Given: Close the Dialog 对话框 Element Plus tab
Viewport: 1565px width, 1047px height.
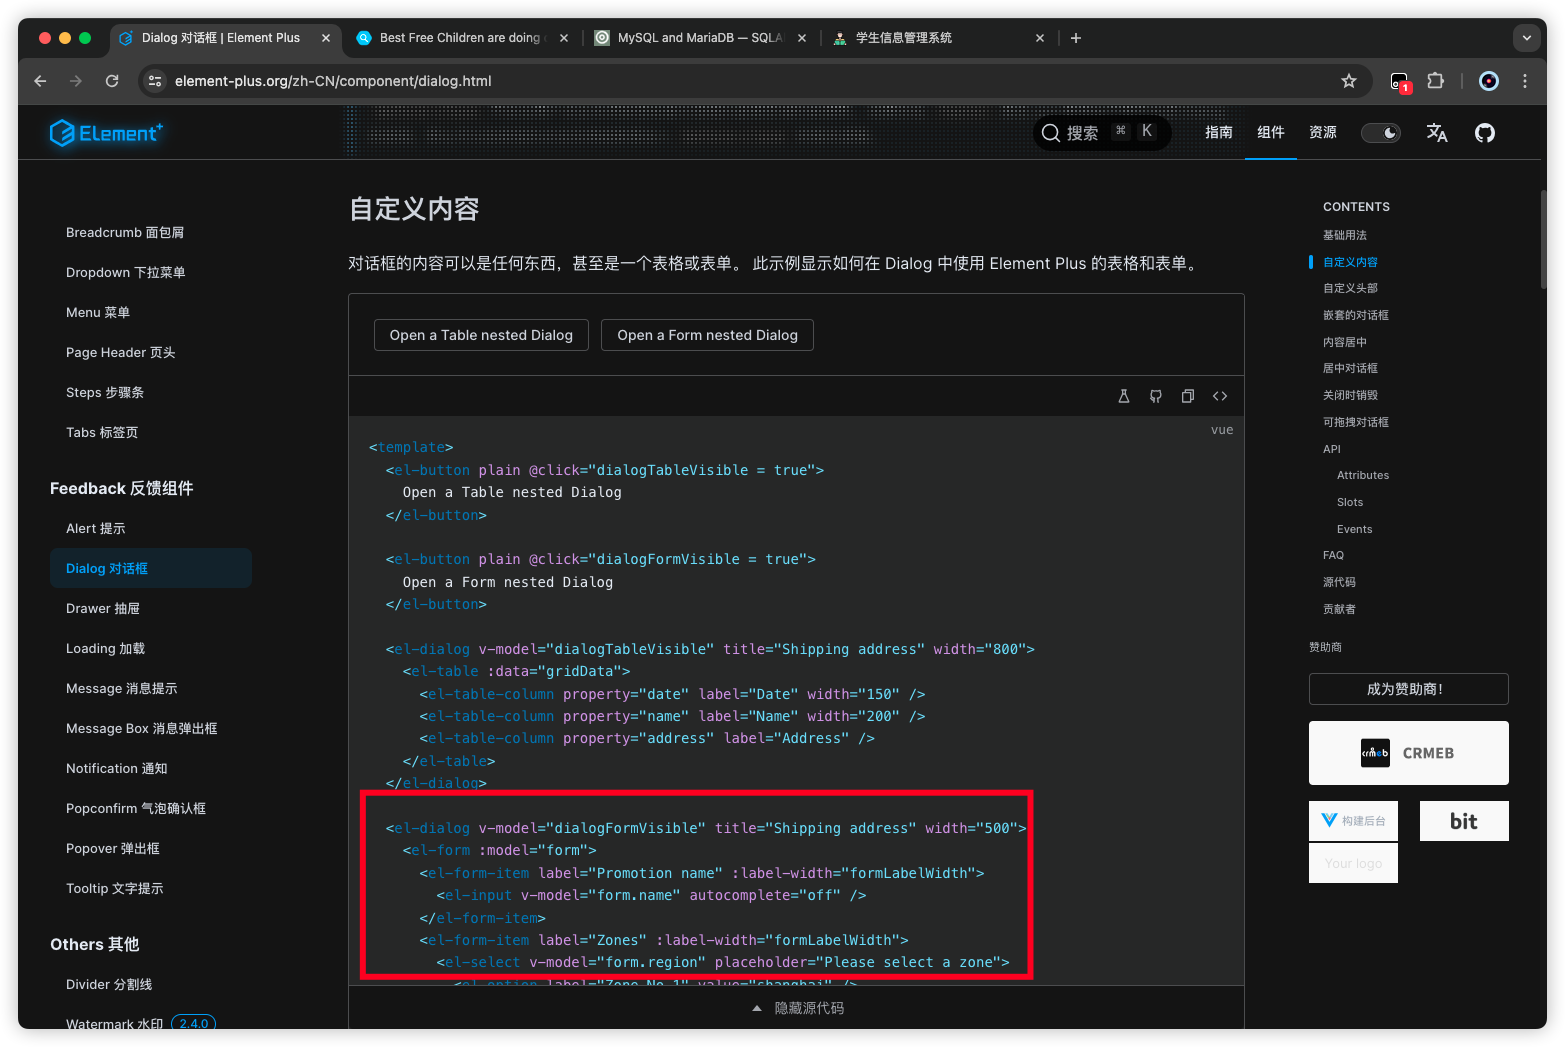Looking at the screenshot, I should [326, 38].
